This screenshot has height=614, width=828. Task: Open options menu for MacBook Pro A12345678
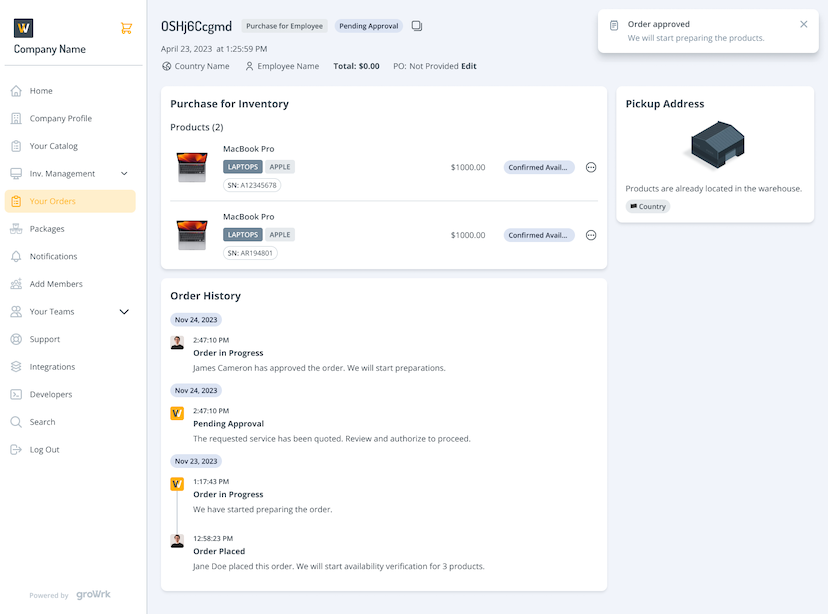(x=591, y=167)
